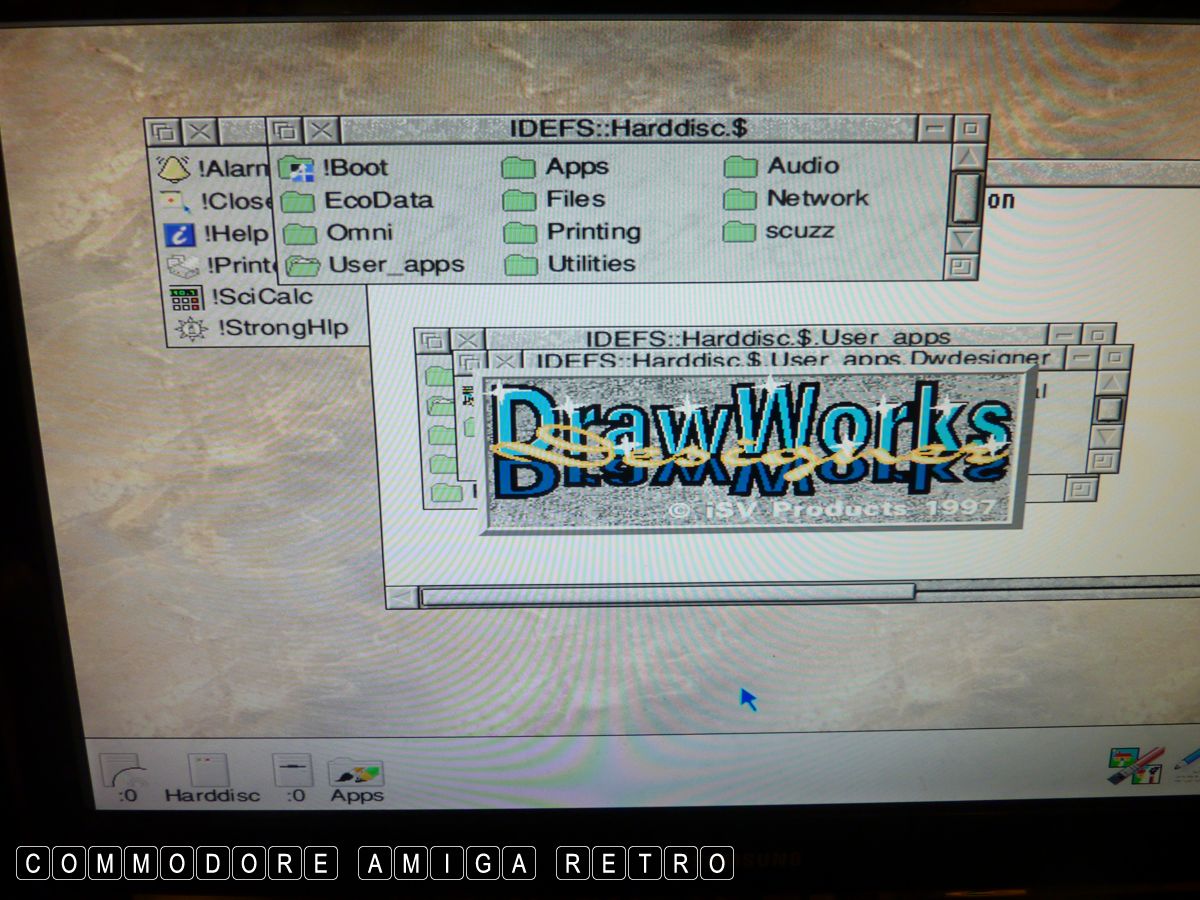1200x900 pixels.
Task: Open the Network folder
Action: (x=740, y=199)
